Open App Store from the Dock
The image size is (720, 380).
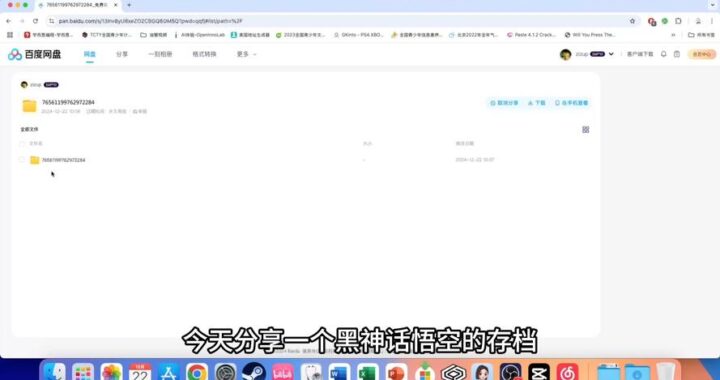click(x=169, y=372)
